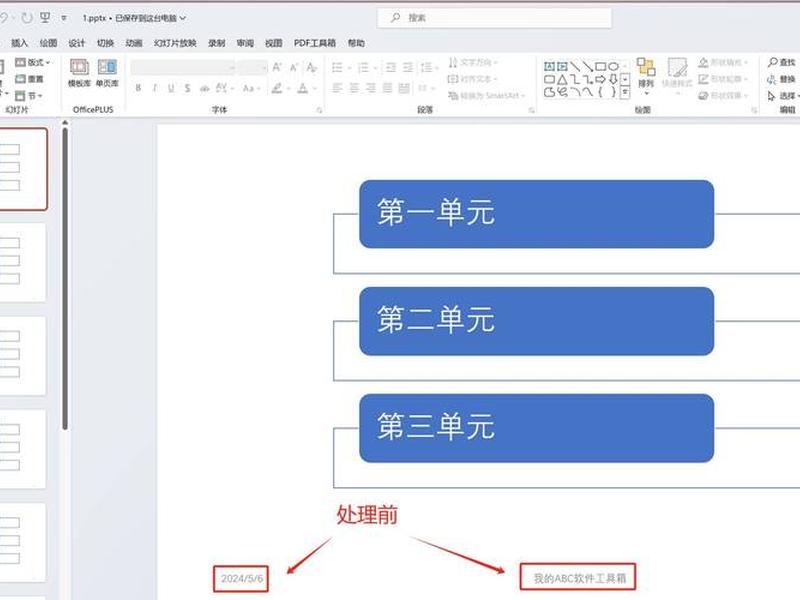This screenshot has width=800, height=600.
Task: Apply the text highlight color pen
Action: pos(277,88)
